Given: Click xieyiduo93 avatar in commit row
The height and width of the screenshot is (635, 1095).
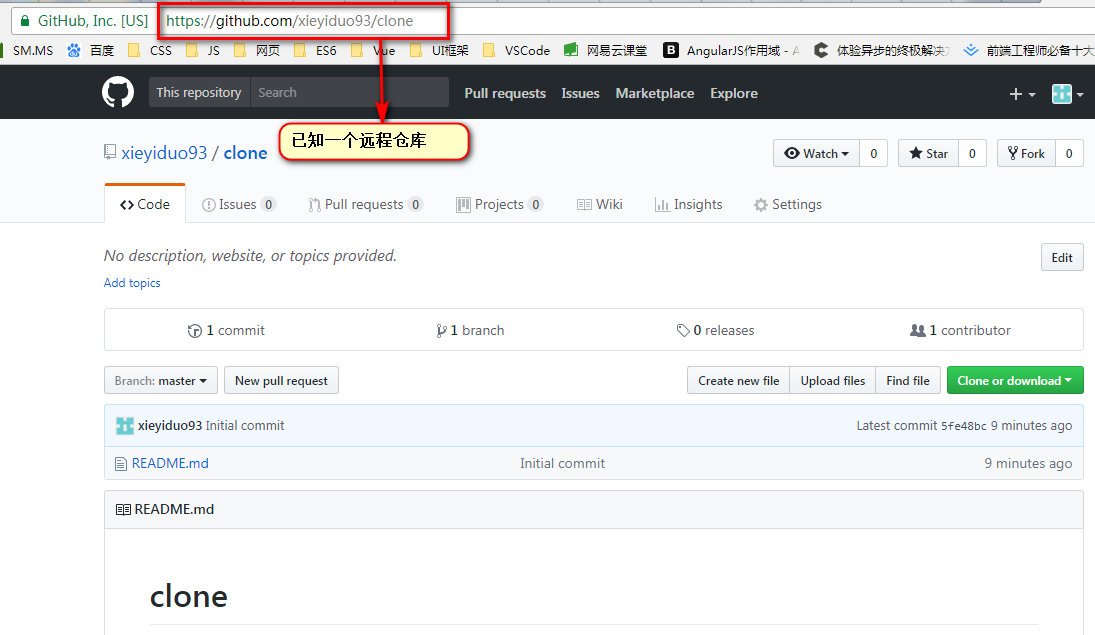Looking at the screenshot, I should pos(124,425).
